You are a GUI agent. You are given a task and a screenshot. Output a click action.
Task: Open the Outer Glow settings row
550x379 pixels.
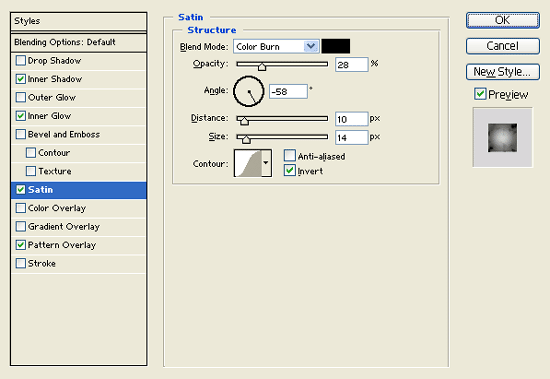click(x=79, y=98)
